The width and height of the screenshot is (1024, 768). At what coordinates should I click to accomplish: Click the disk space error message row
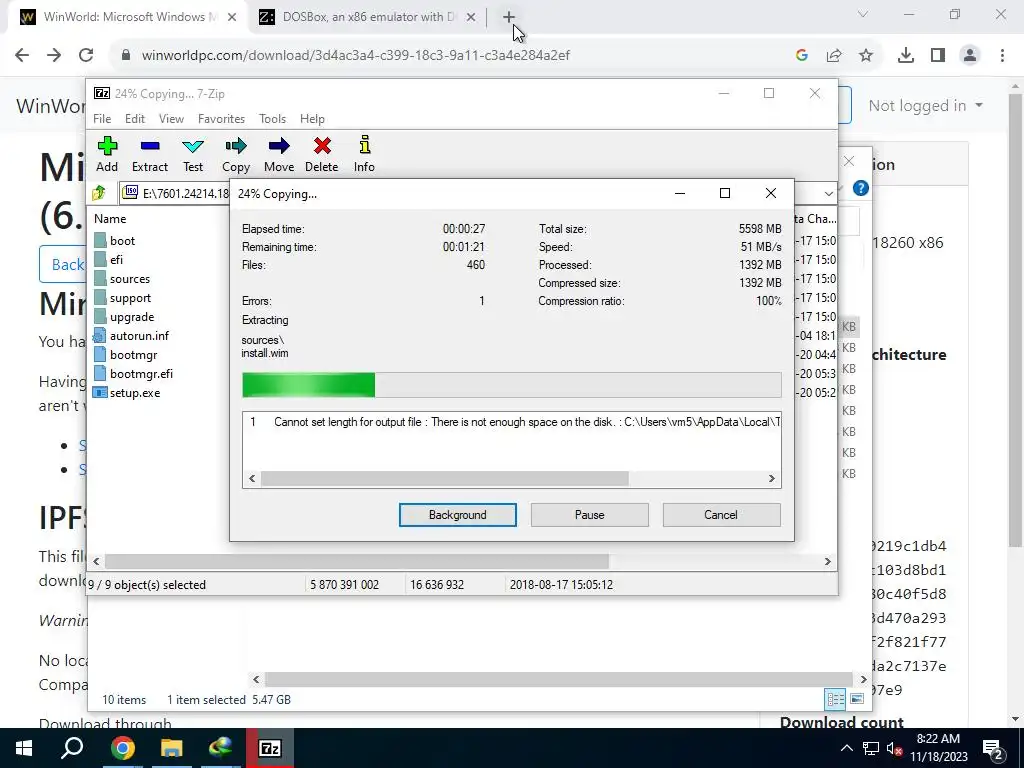[x=511, y=422]
